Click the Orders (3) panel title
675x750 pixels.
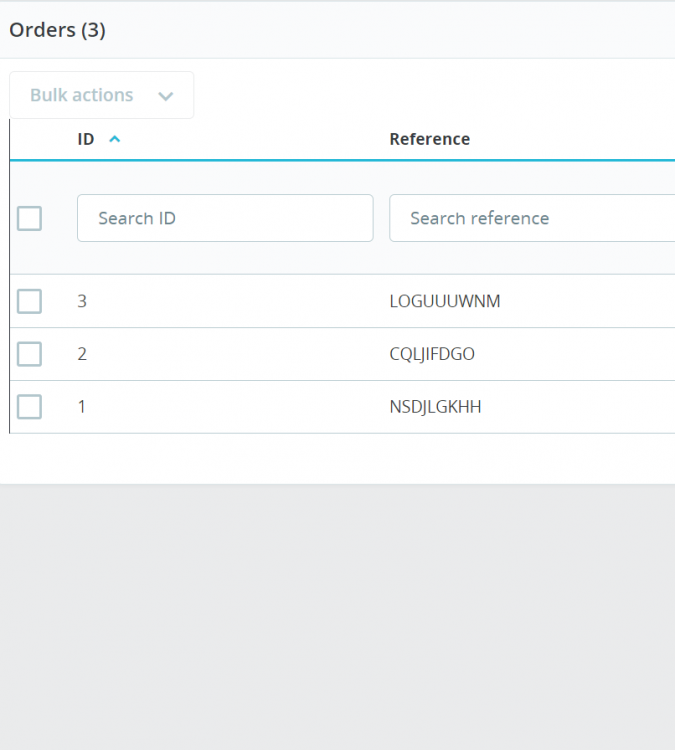coord(57,30)
